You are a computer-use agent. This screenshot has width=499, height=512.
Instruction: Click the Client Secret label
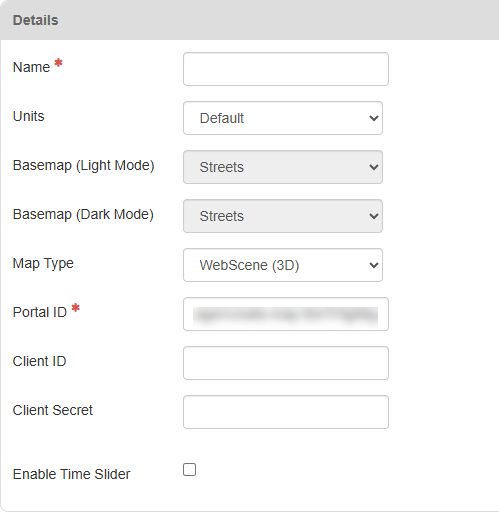pyautogui.click(x=52, y=410)
